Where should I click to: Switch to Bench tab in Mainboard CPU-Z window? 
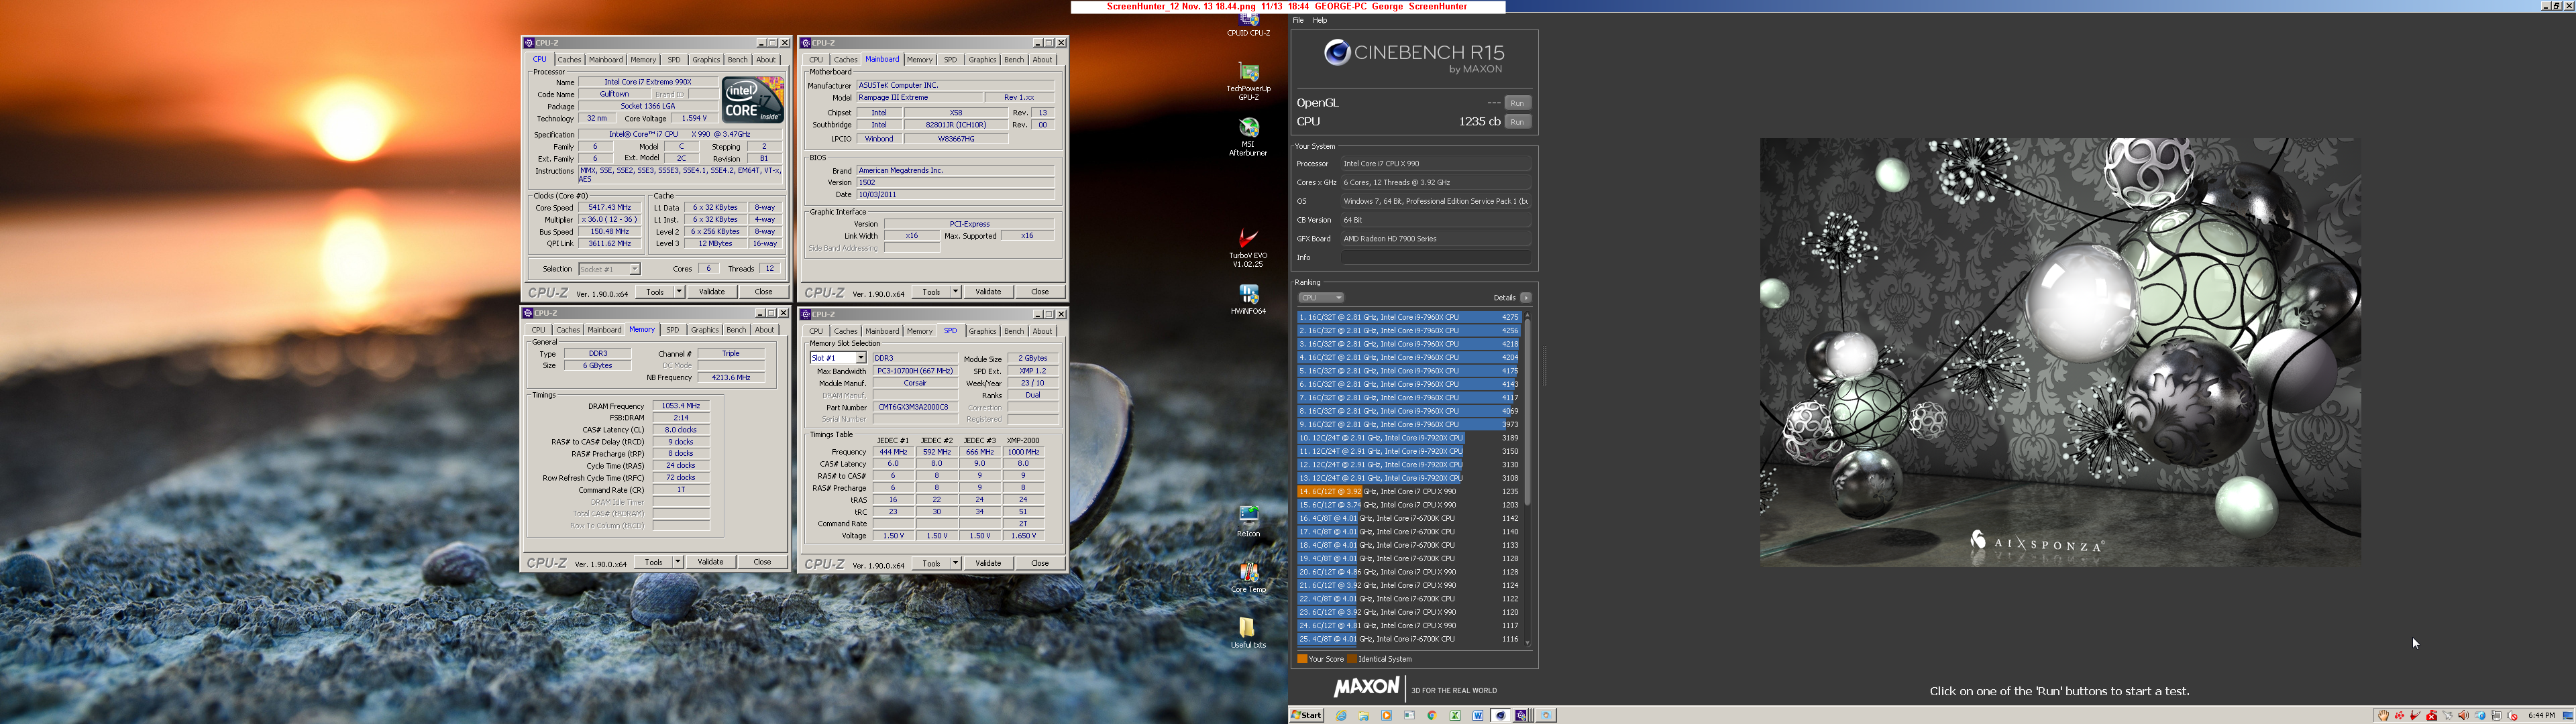point(1014,59)
